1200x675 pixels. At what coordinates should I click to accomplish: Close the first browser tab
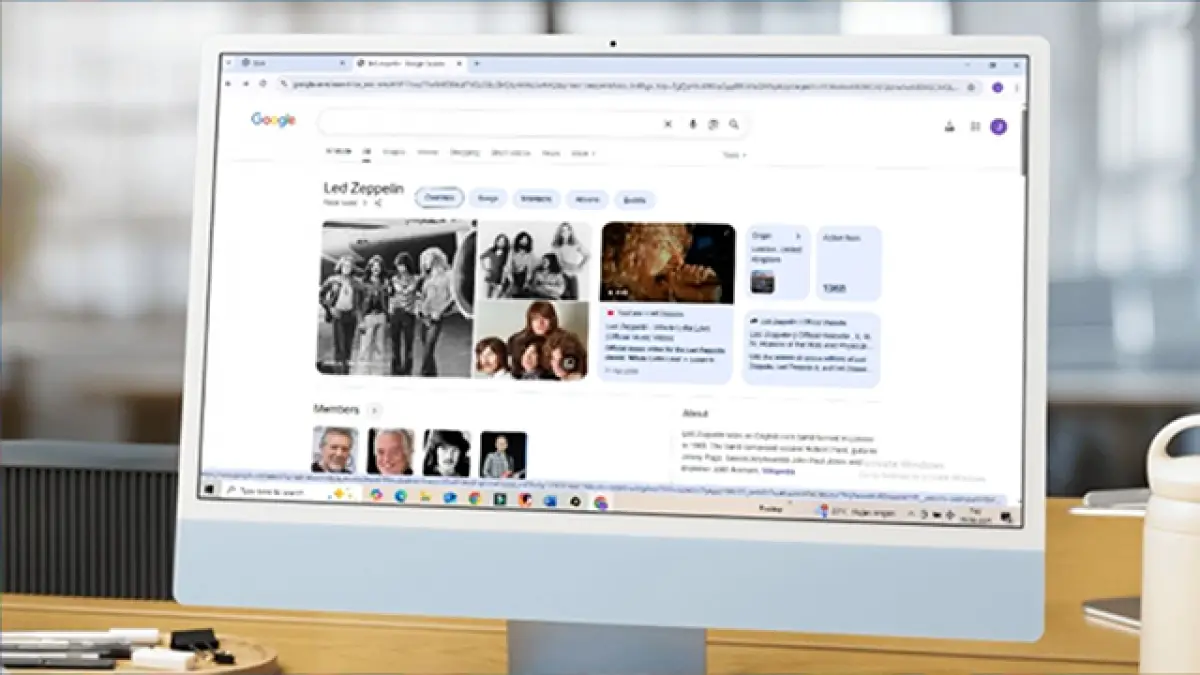pos(342,63)
